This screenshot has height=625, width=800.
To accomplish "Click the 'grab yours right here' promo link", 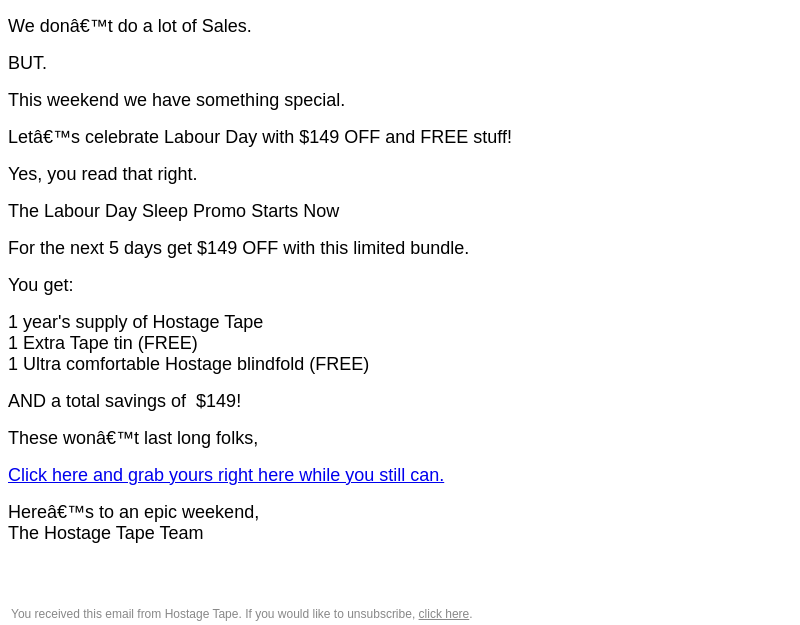I will click(226, 475).
